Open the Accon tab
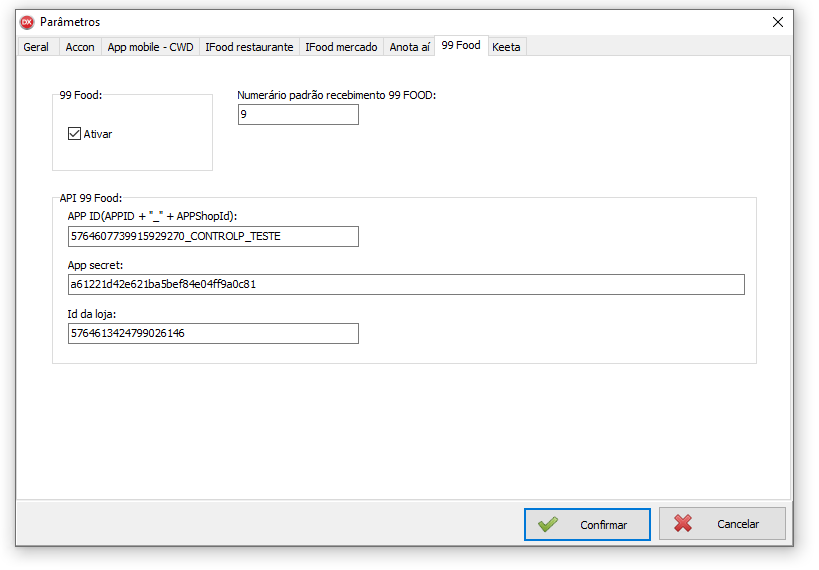This screenshot has height=570, width=819. tap(80, 47)
